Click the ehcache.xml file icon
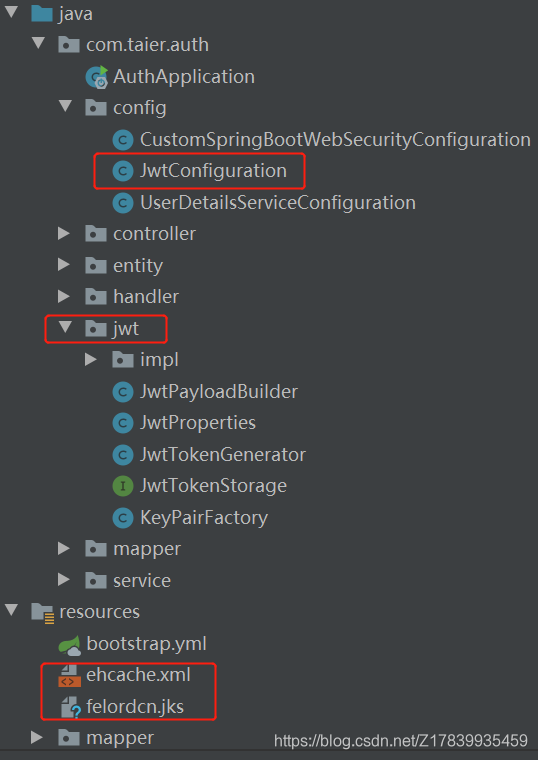This screenshot has width=538, height=760. (x=69, y=676)
